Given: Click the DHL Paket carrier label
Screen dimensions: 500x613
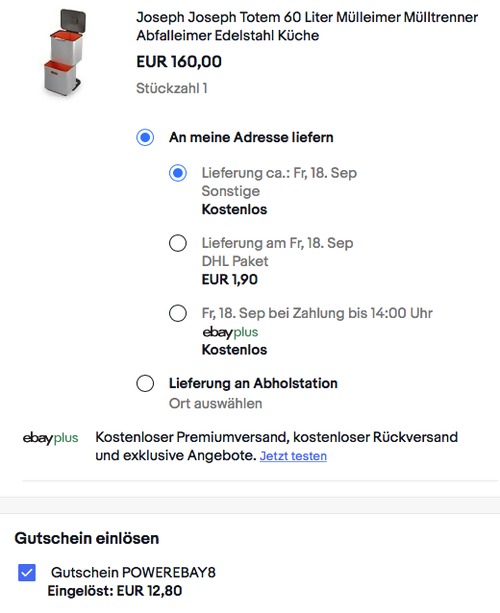Looking at the screenshot, I should point(235,261).
